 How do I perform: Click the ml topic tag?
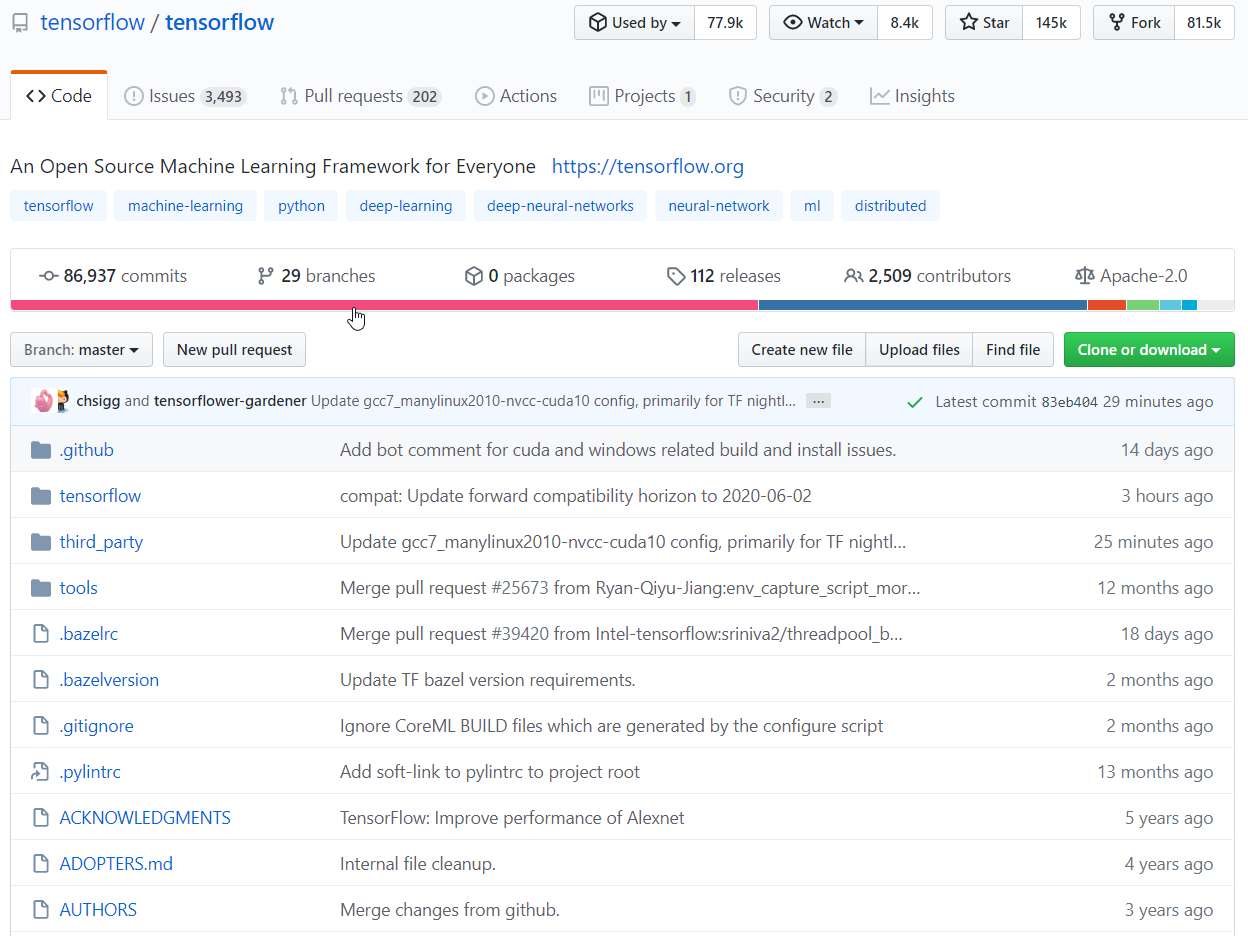[812, 206]
